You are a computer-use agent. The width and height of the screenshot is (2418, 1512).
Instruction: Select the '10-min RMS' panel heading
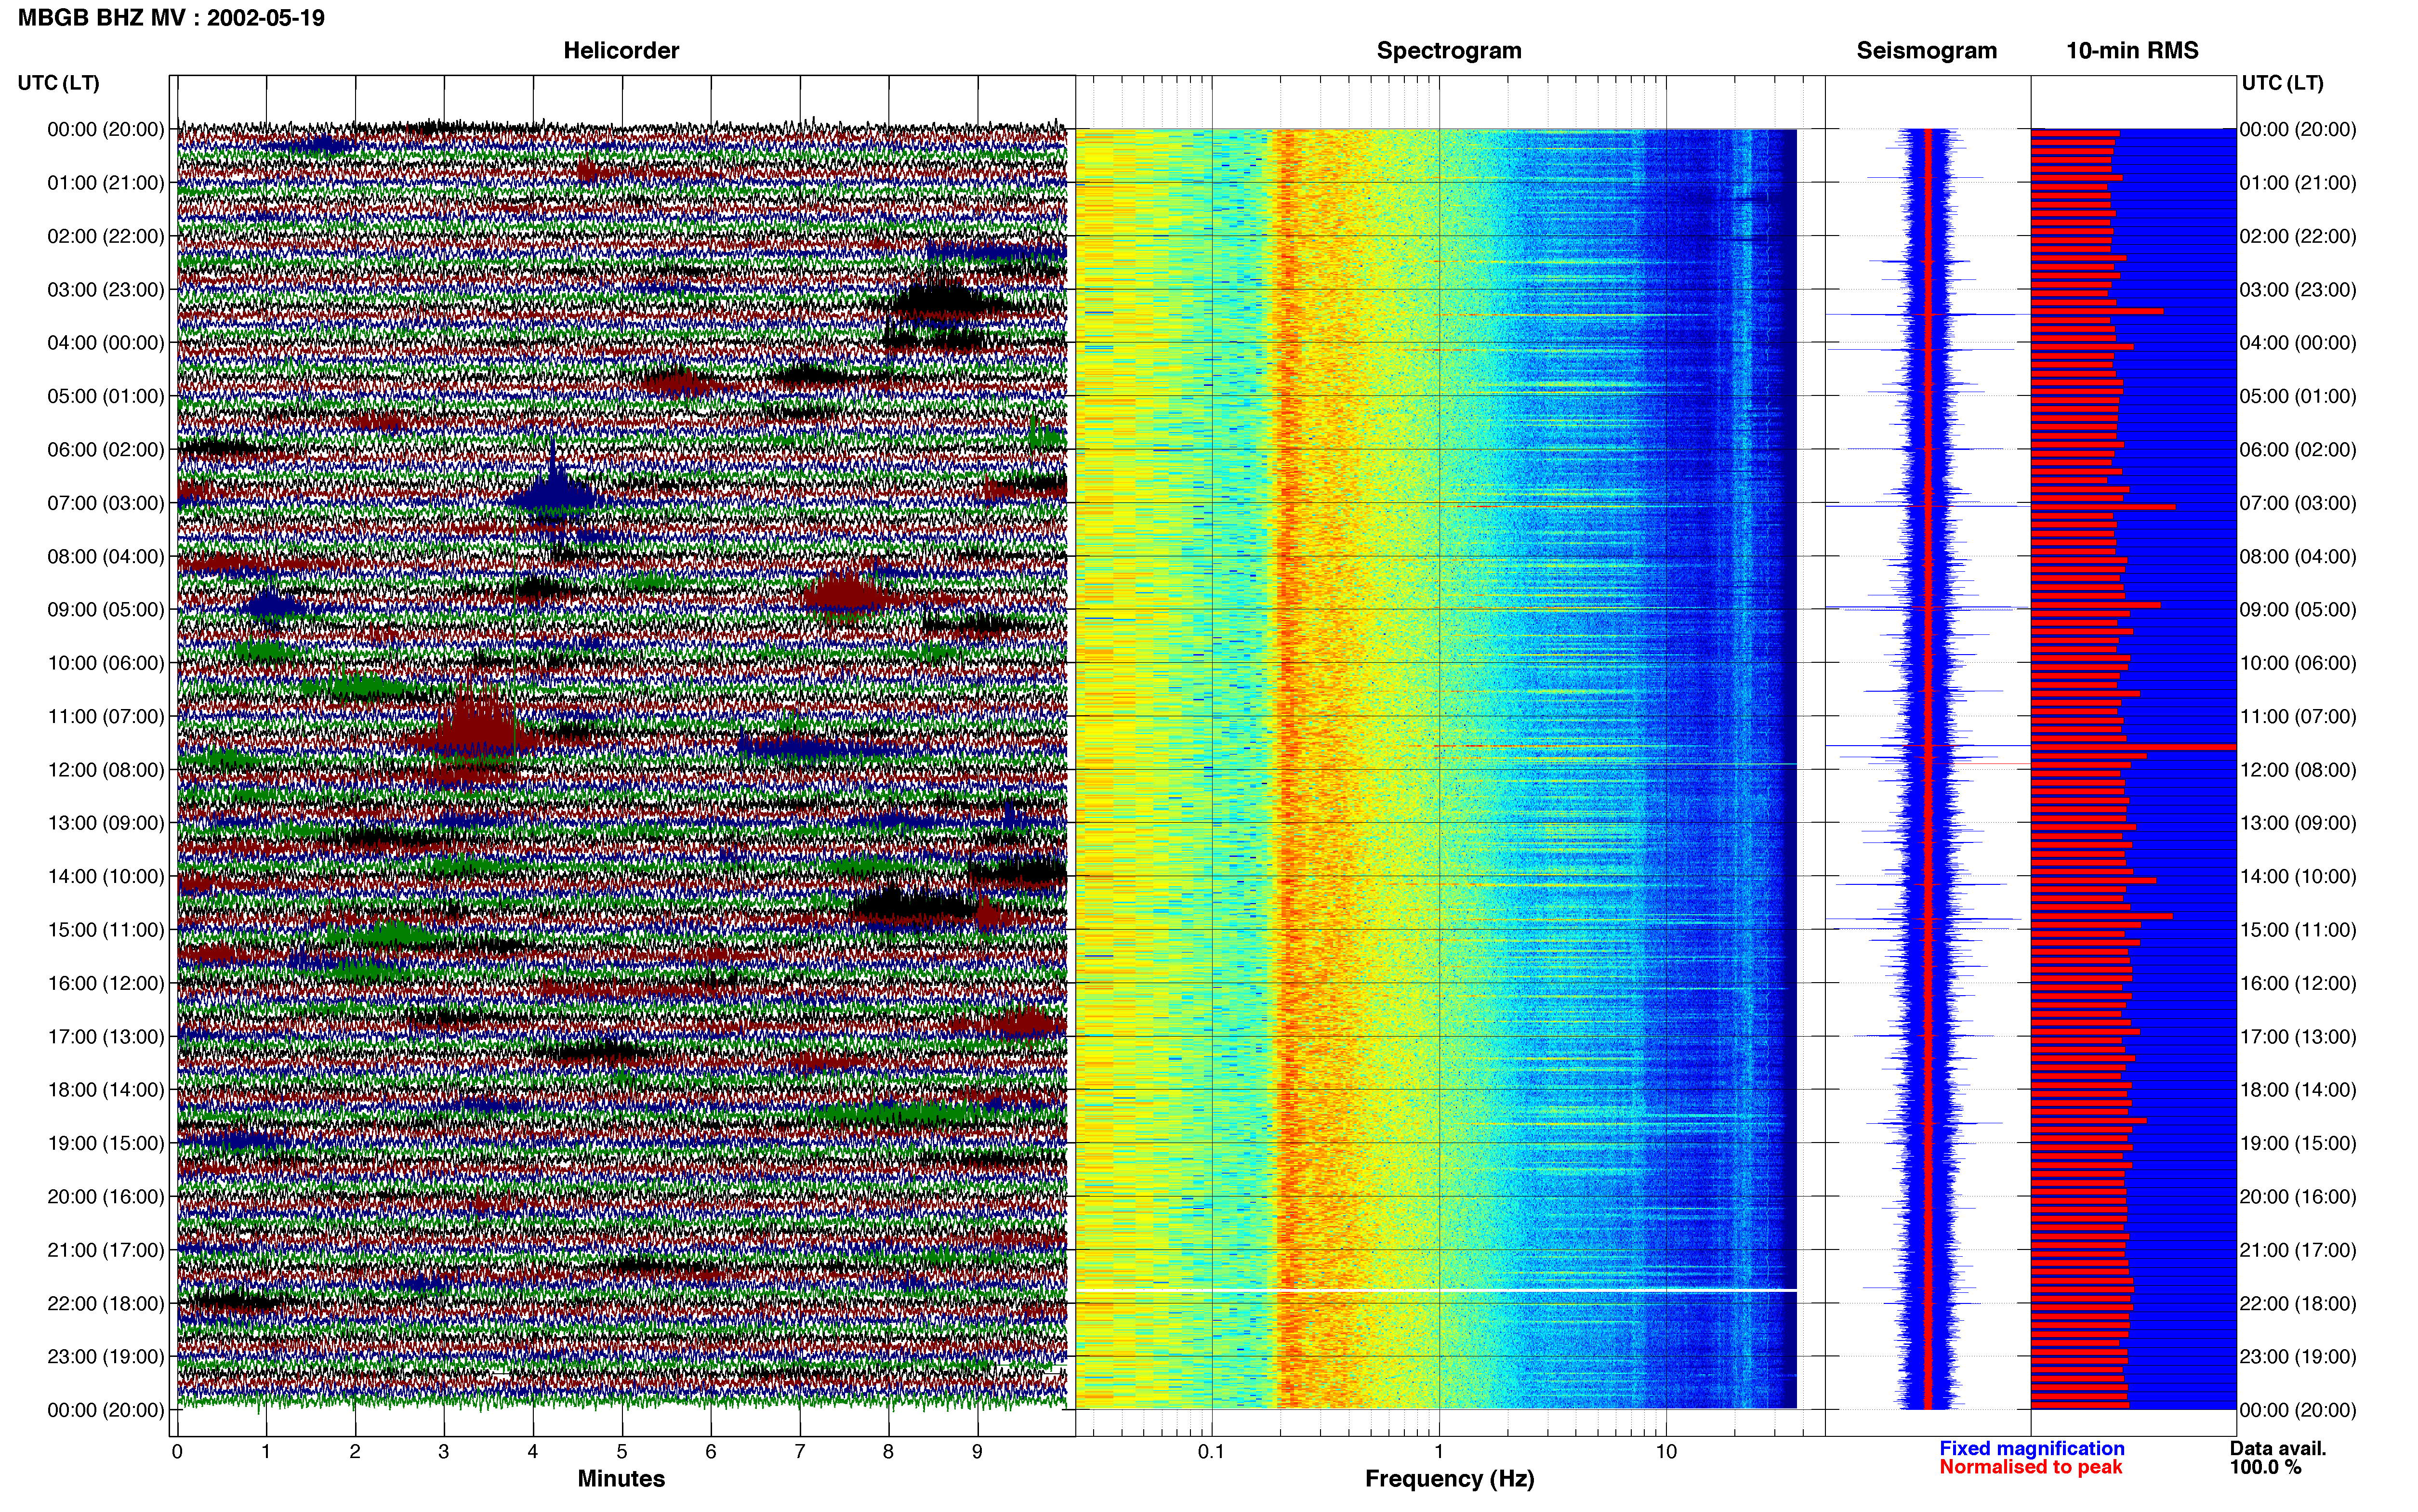(2132, 50)
